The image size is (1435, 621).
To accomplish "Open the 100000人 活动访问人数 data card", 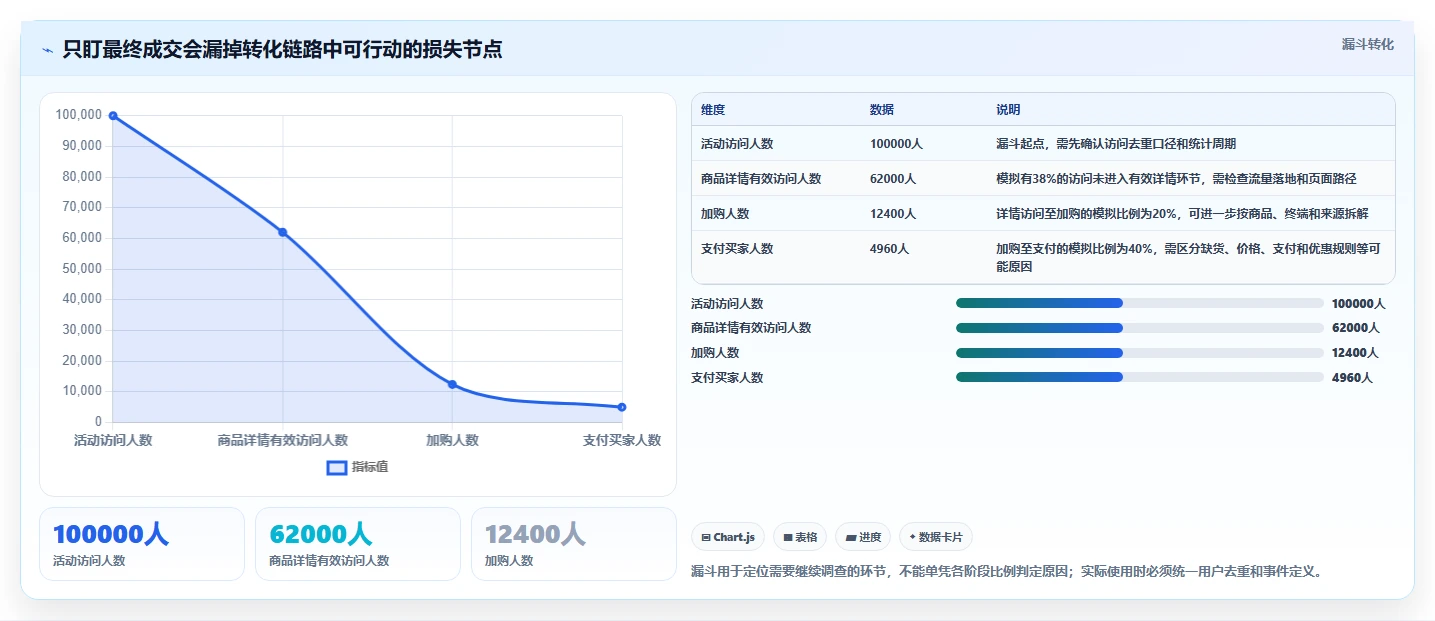I will point(142,544).
